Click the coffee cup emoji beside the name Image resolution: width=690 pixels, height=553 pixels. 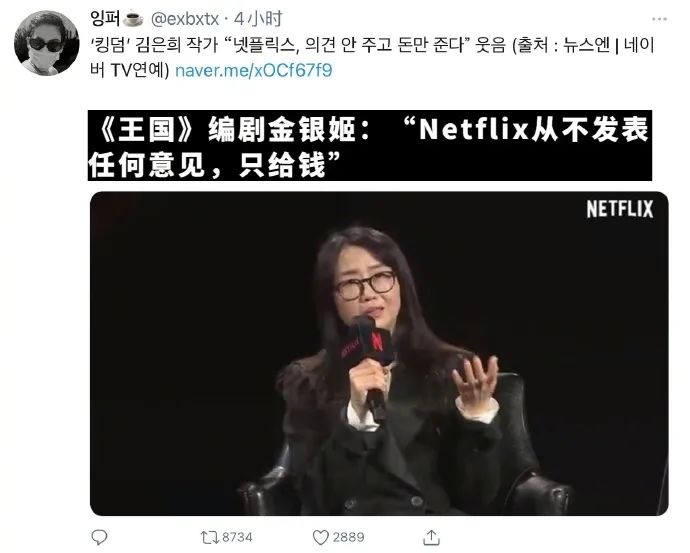pyautogui.click(x=133, y=19)
